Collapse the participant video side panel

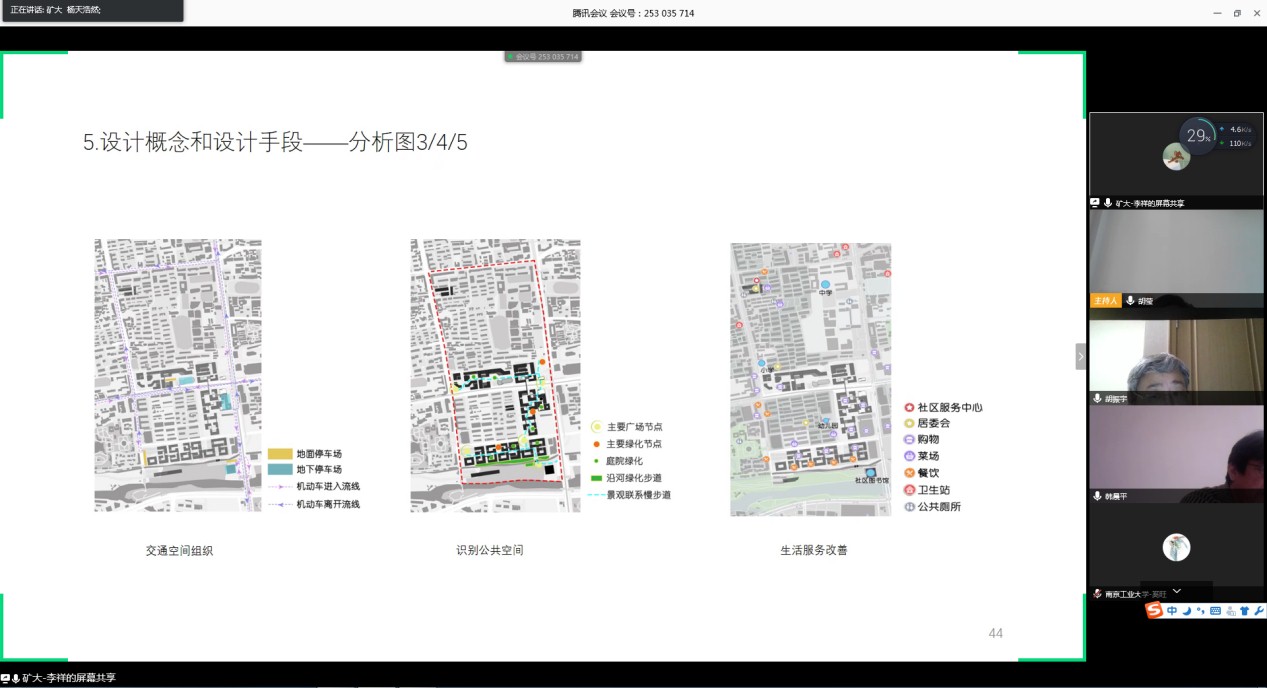coord(1080,356)
